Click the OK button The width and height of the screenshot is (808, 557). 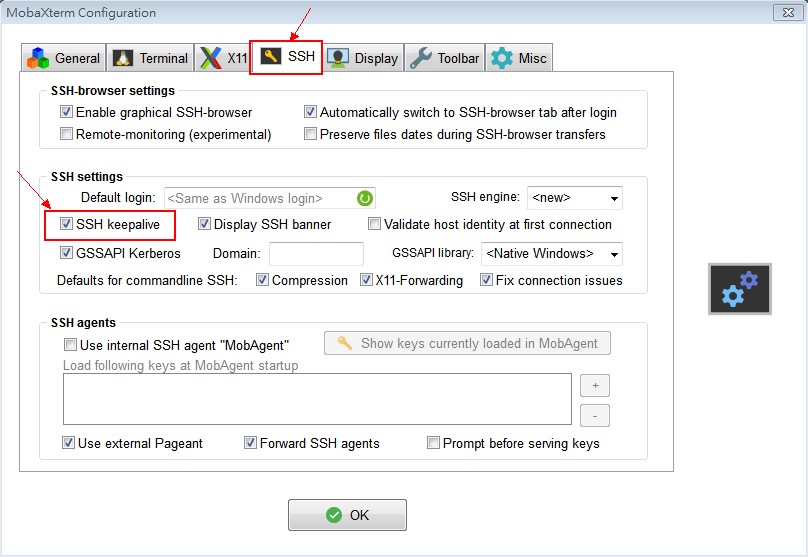(347, 515)
